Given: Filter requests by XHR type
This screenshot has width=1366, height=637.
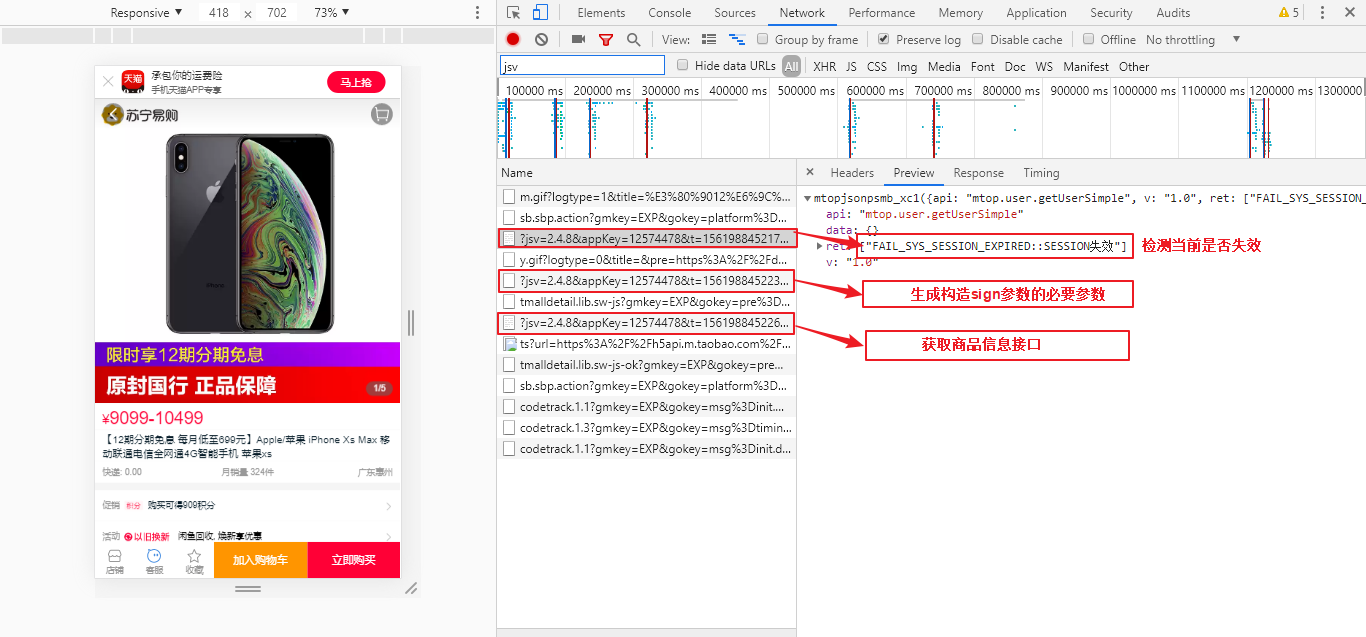Looking at the screenshot, I should coord(824,67).
